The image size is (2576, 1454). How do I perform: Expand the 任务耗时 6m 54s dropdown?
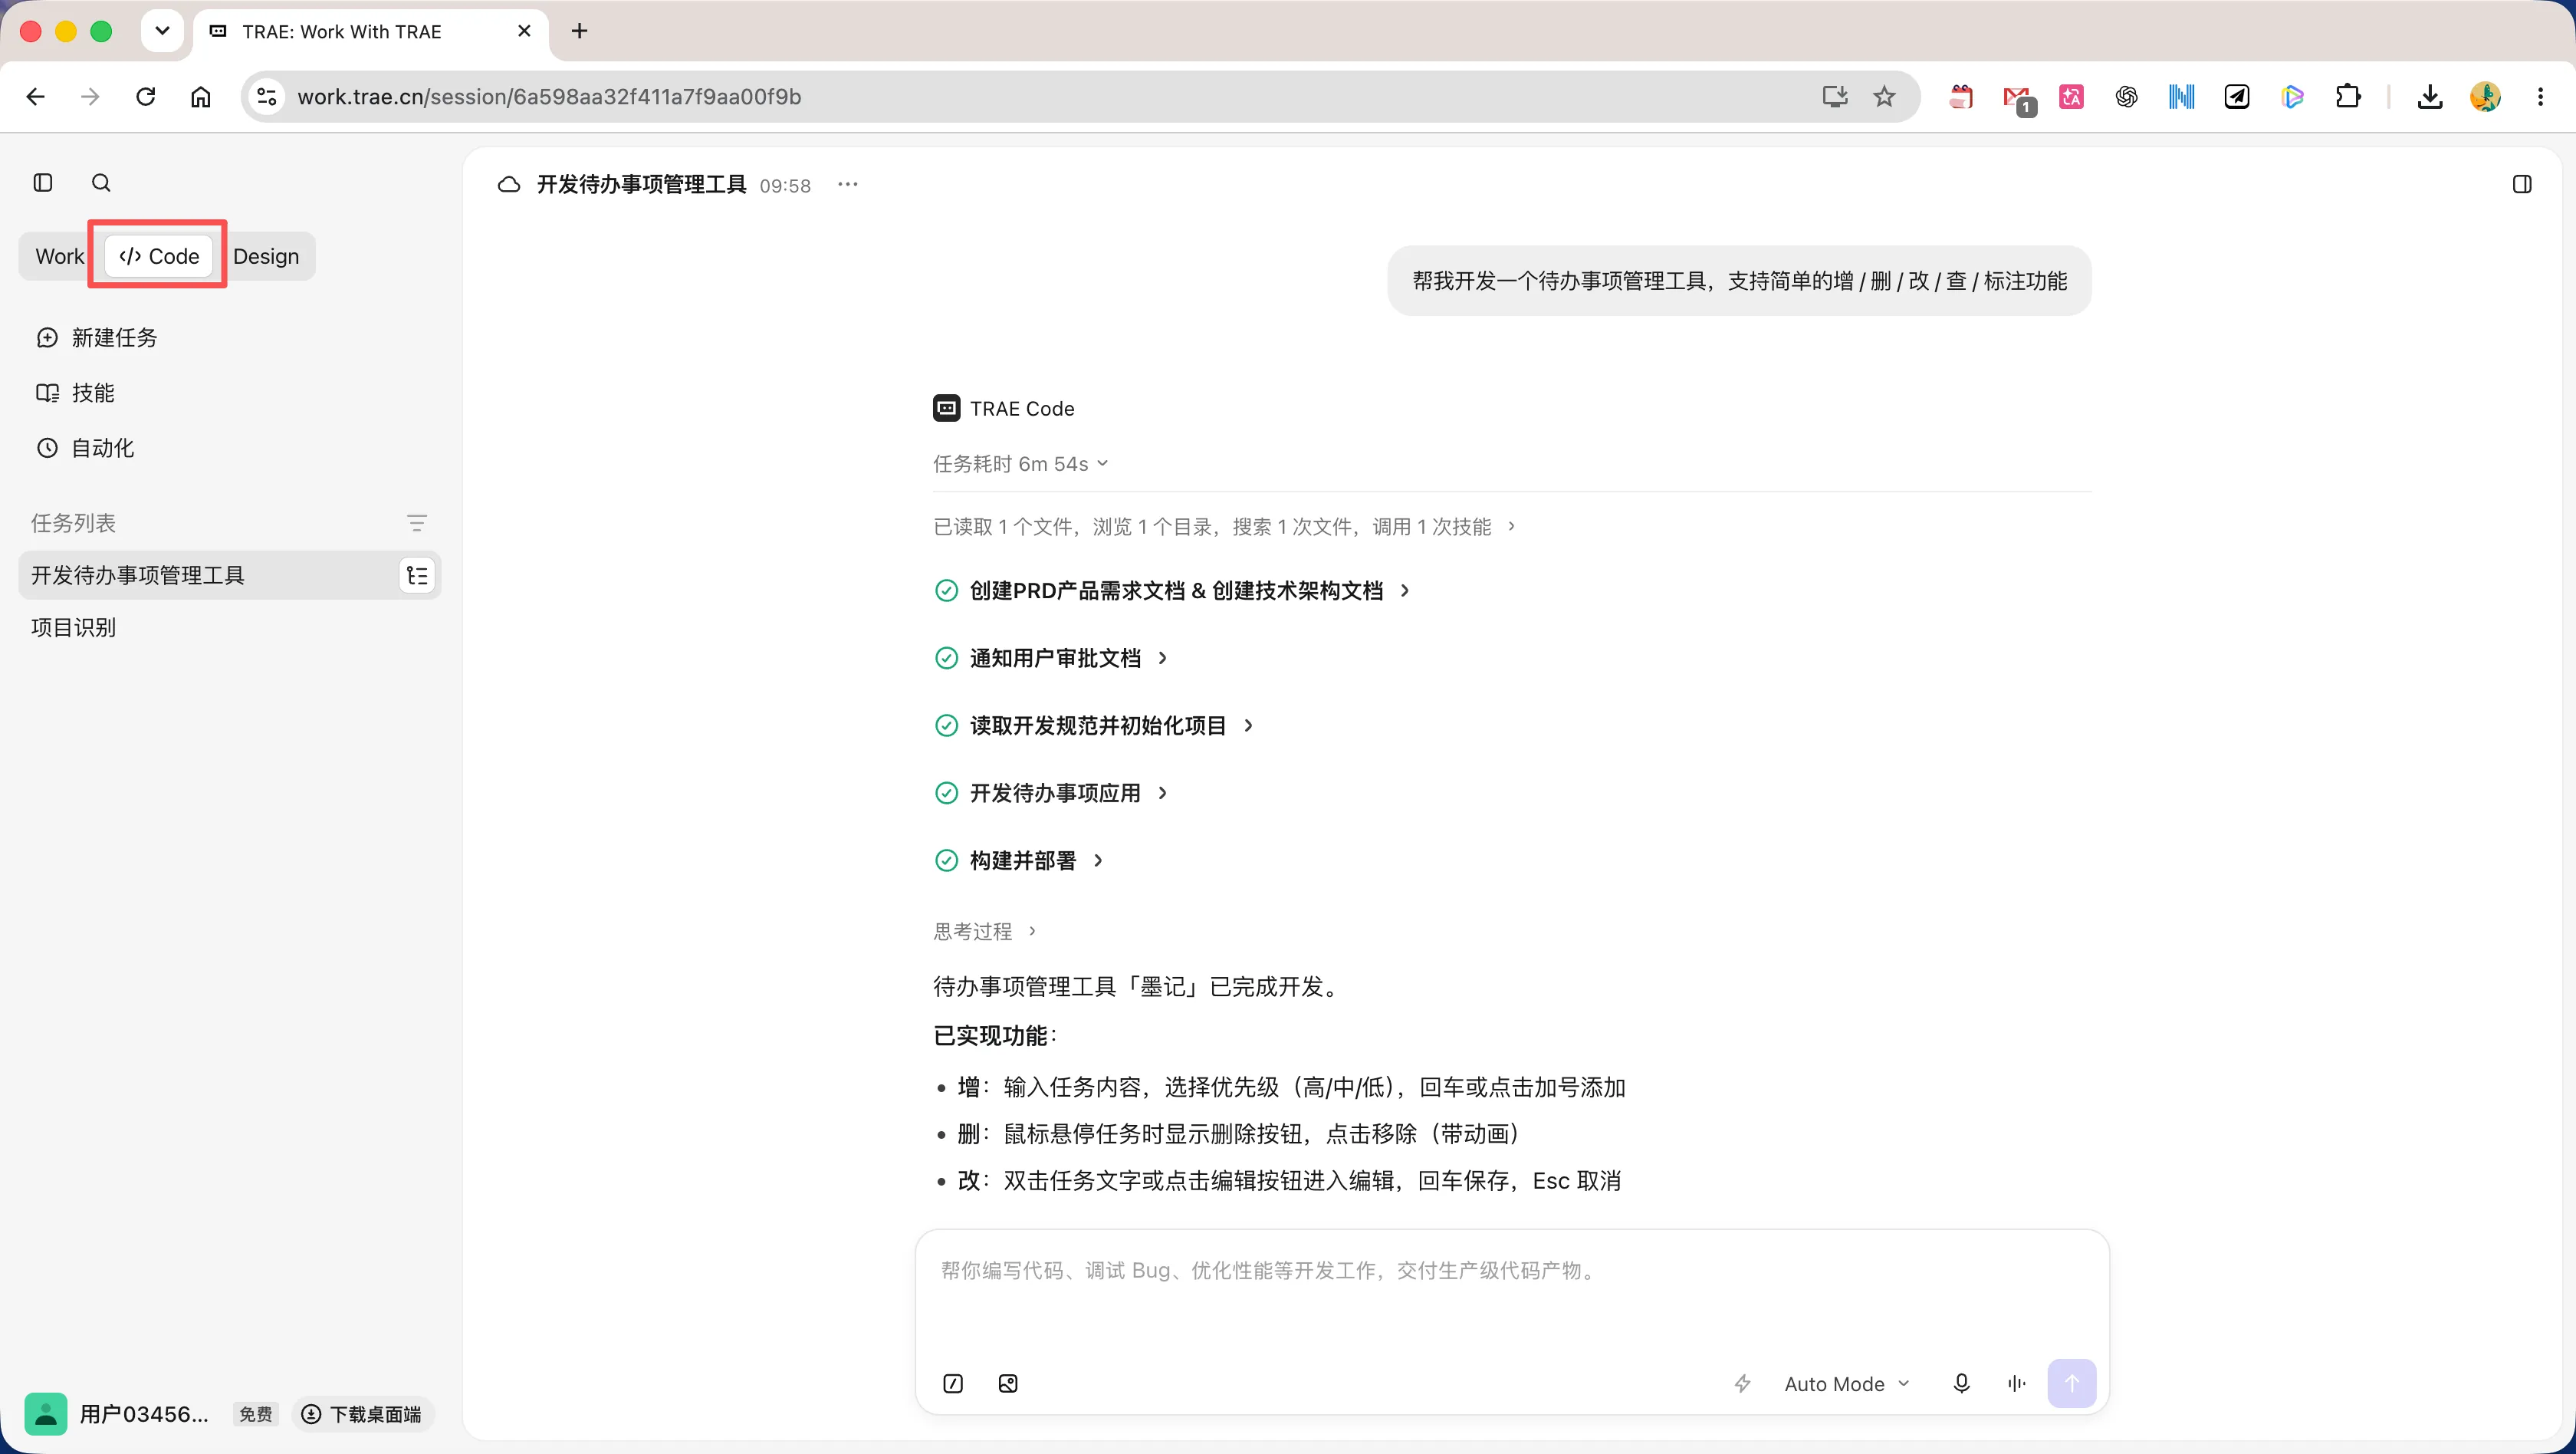[x=1021, y=463]
